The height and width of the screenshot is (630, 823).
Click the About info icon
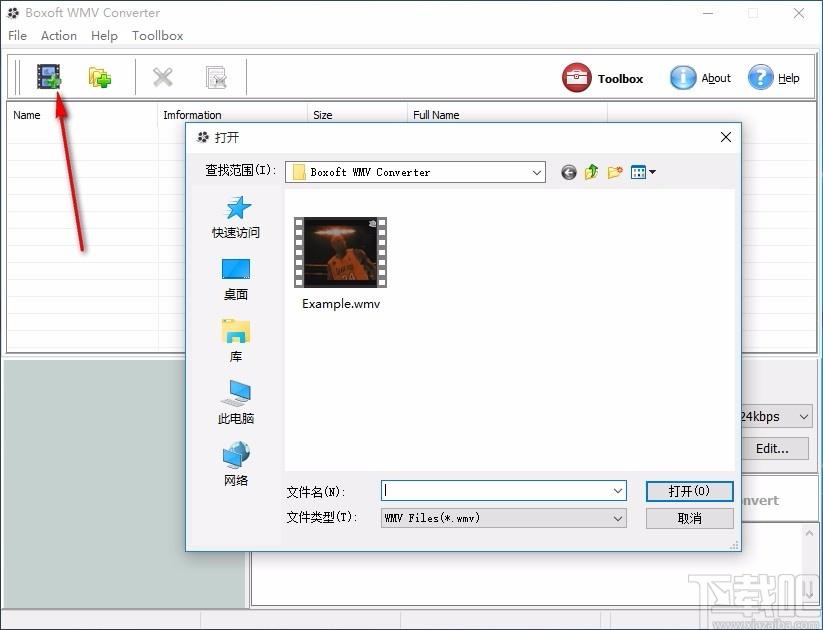pos(683,78)
